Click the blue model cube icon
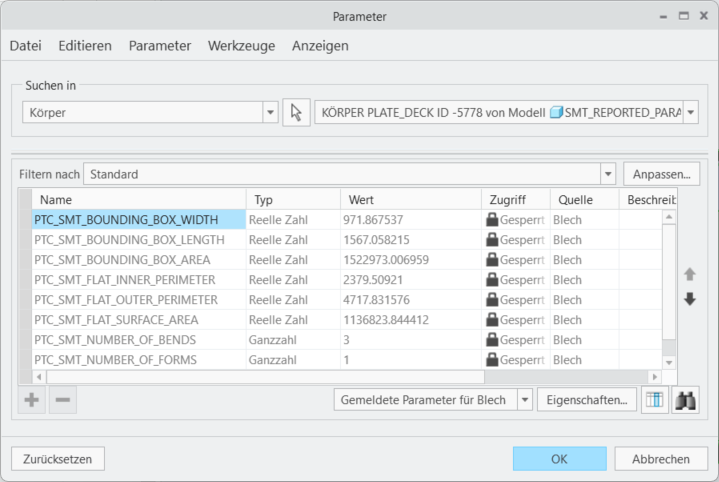Image resolution: width=719 pixels, height=482 pixels. tap(556, 112)
